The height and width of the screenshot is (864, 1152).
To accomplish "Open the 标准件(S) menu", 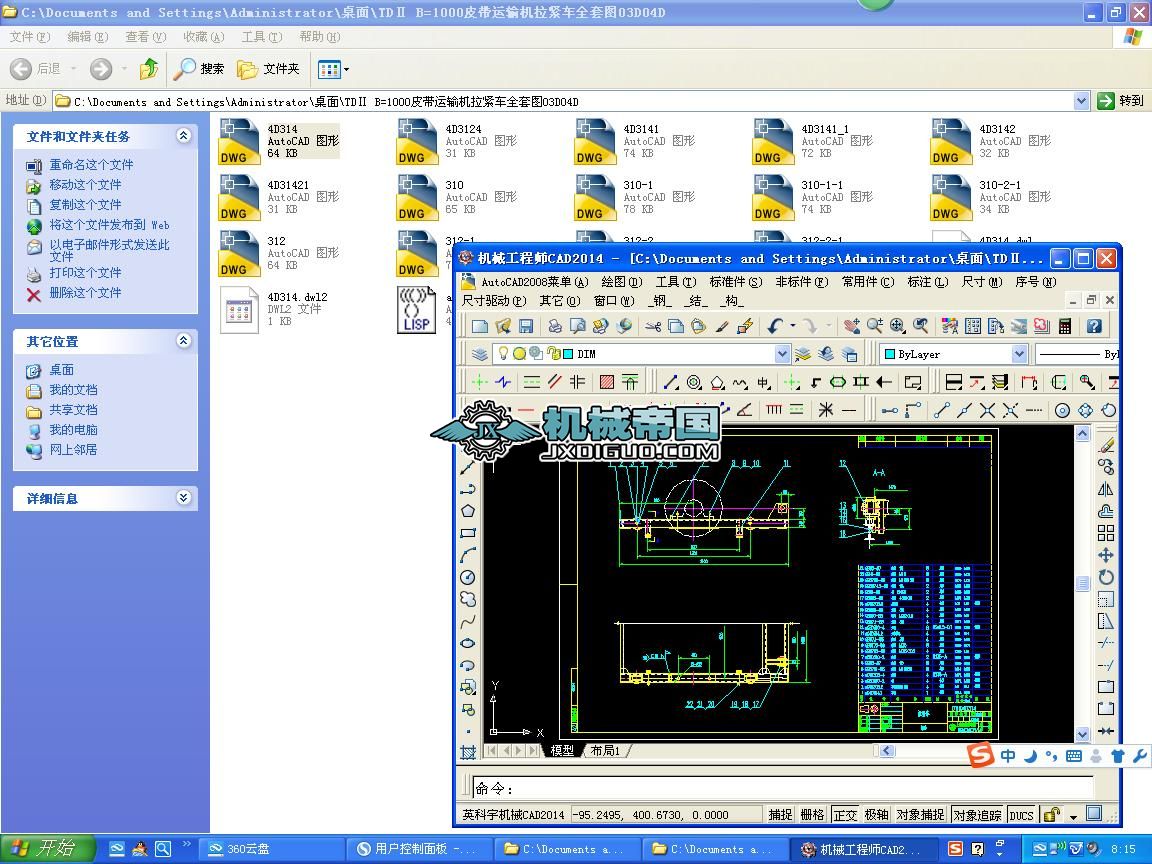I will (735, 282).
